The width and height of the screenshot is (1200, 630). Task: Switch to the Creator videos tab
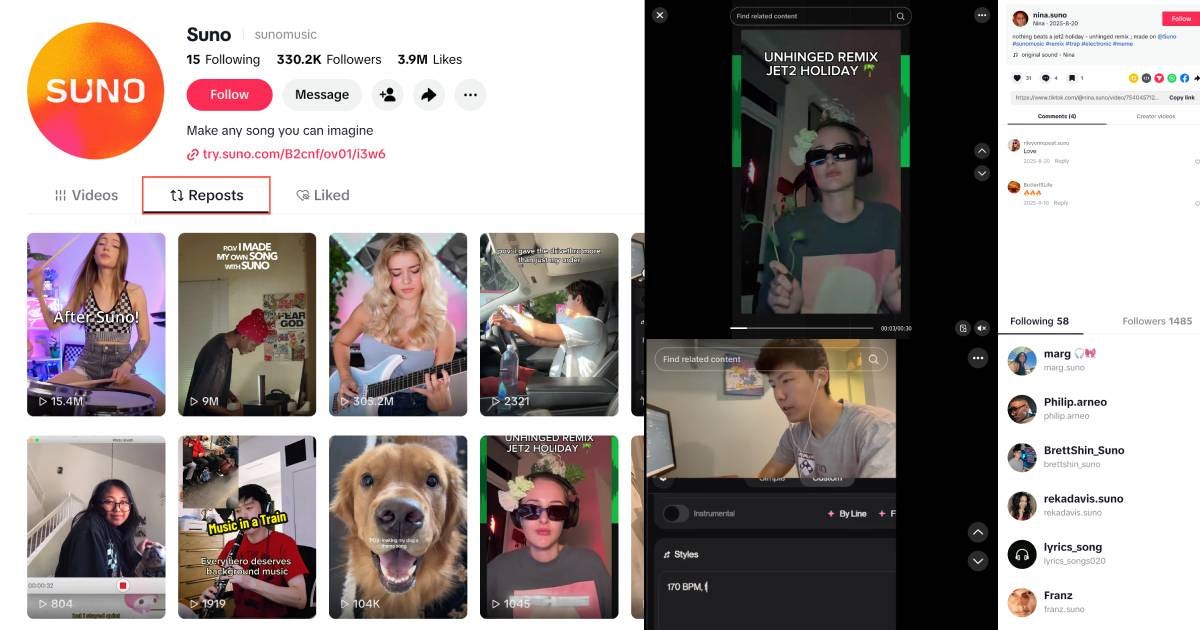(x=1155, y=116)
